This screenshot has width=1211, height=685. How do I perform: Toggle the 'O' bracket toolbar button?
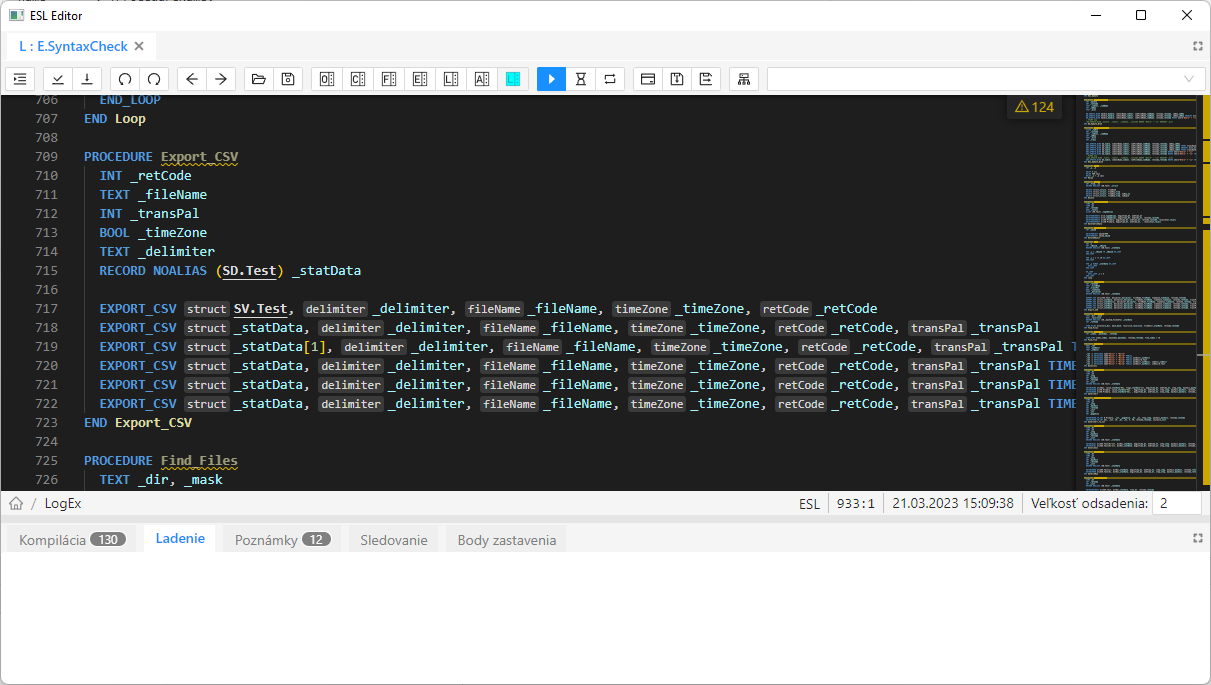coord(326,79)
